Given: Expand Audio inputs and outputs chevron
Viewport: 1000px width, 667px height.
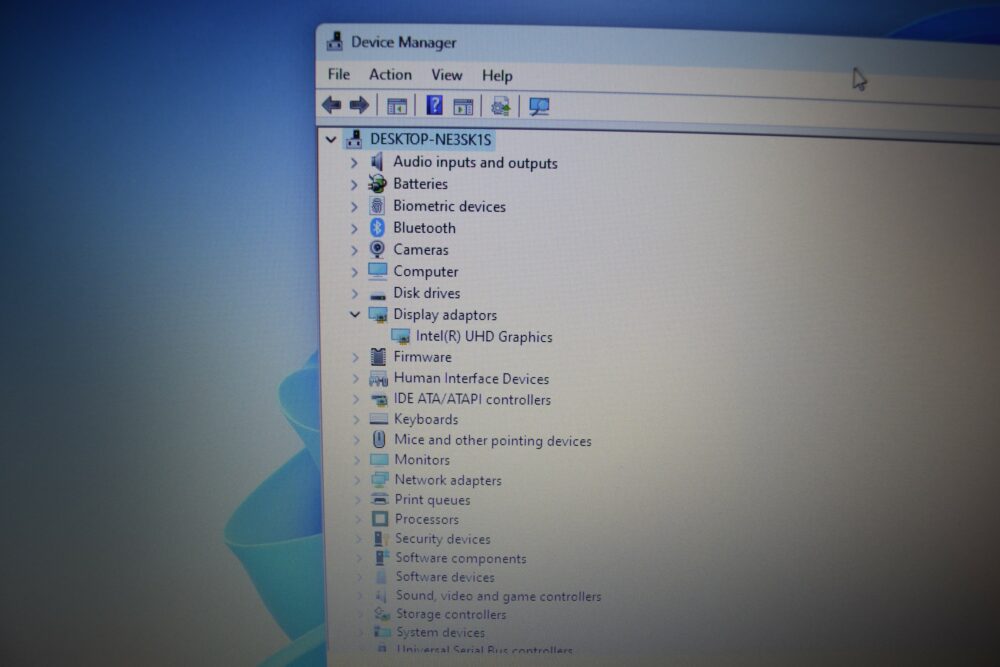Looking at the screenshot, I should 353,163.
